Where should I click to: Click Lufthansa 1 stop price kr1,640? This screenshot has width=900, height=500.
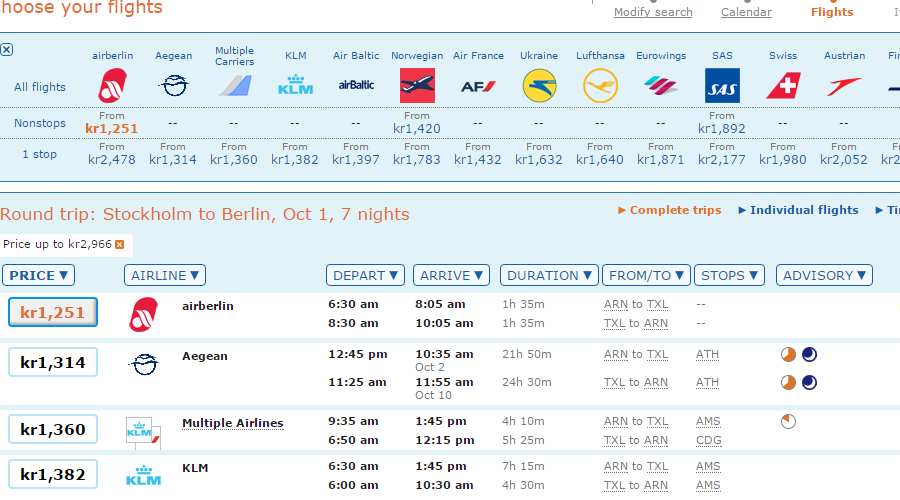(600, 160)
